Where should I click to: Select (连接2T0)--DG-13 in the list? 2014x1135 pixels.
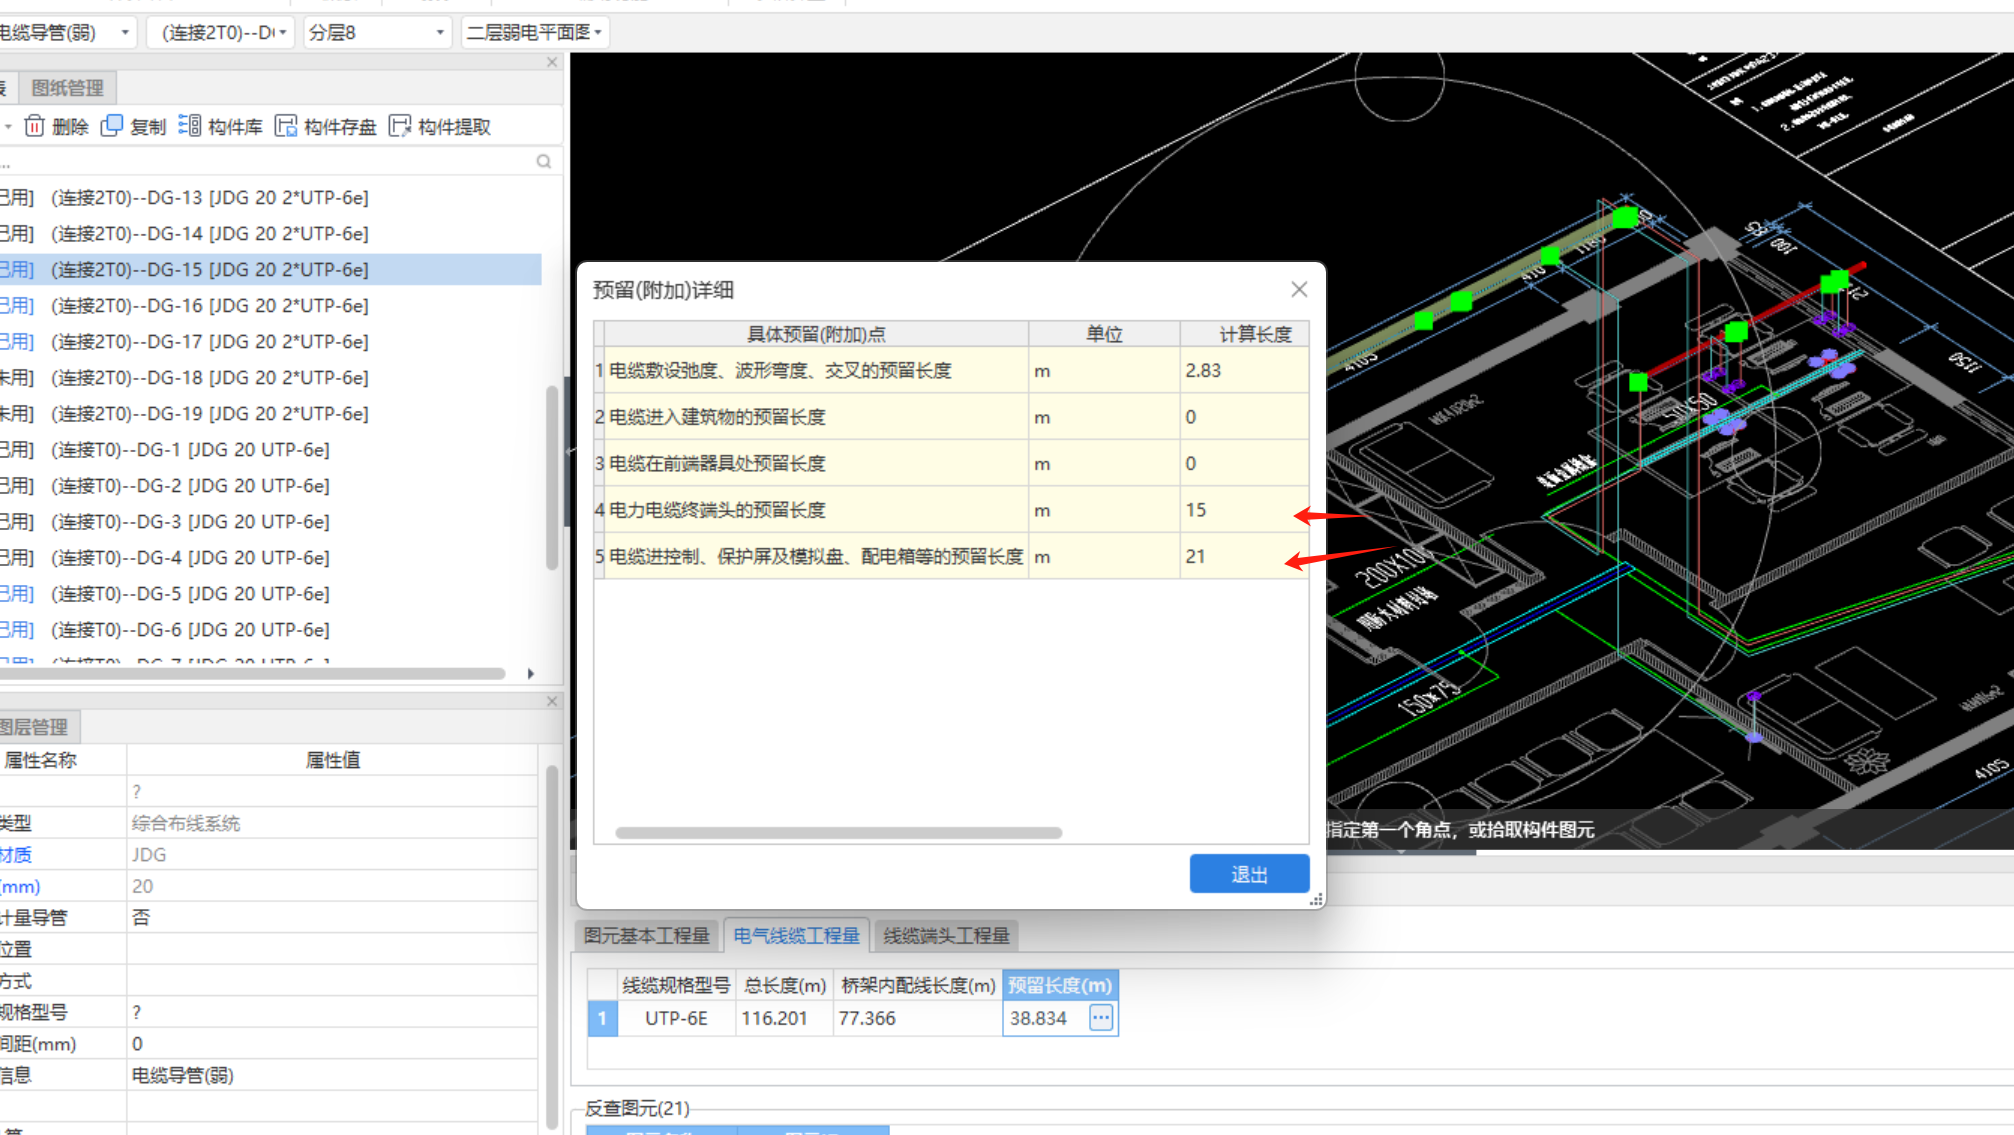click(210, 197)
